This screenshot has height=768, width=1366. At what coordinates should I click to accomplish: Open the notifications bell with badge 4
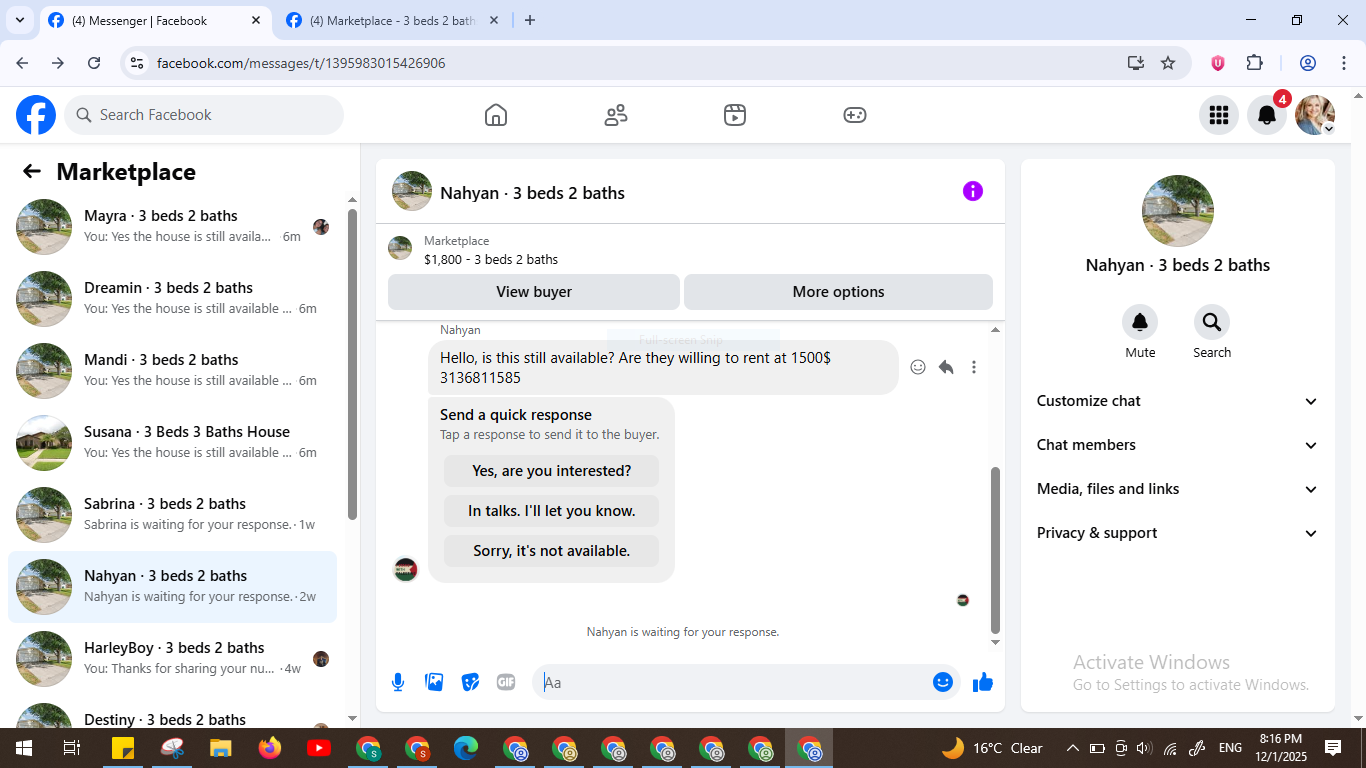point(1267,115)
